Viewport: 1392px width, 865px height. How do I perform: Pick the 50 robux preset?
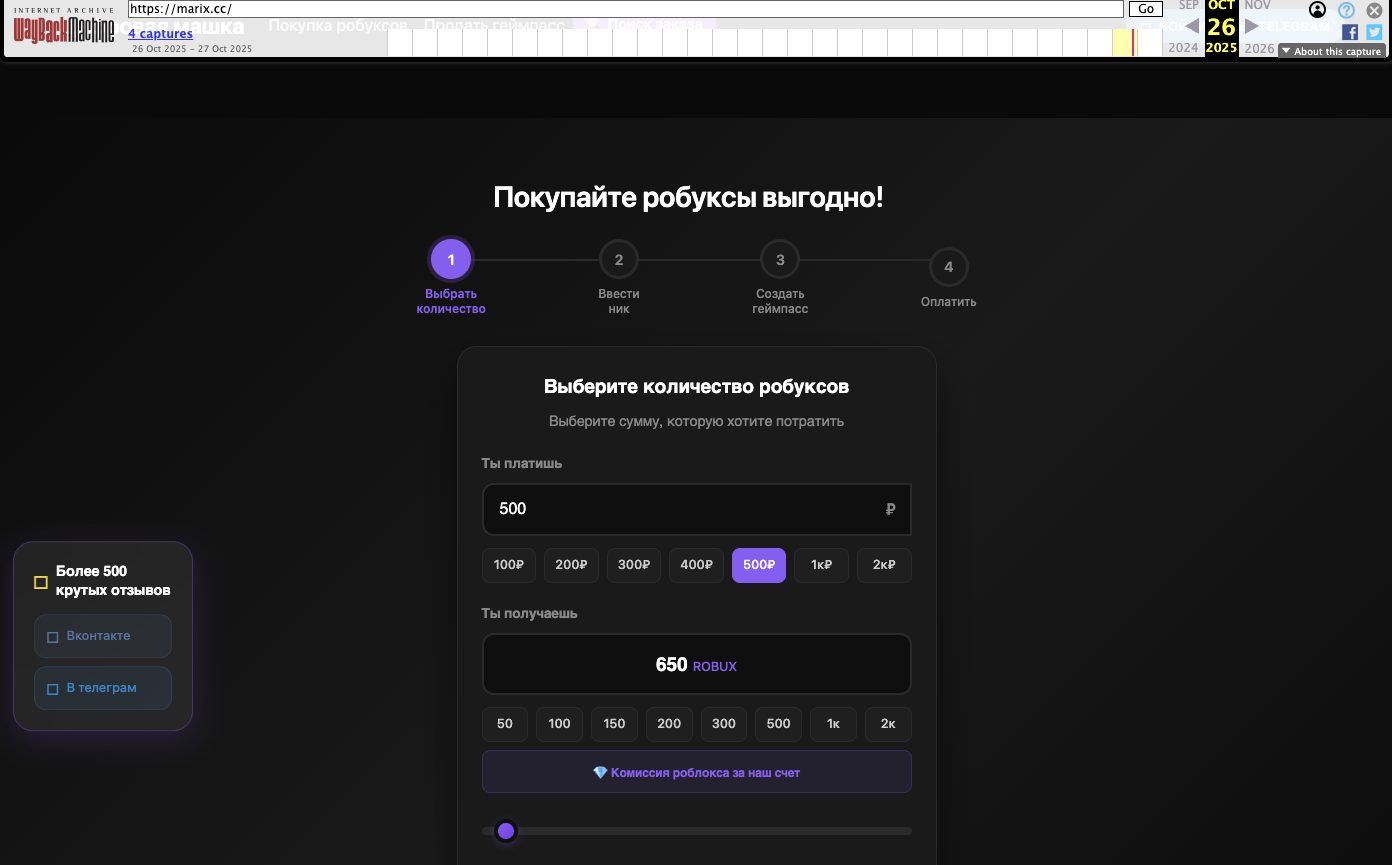(x=505, y=724)
